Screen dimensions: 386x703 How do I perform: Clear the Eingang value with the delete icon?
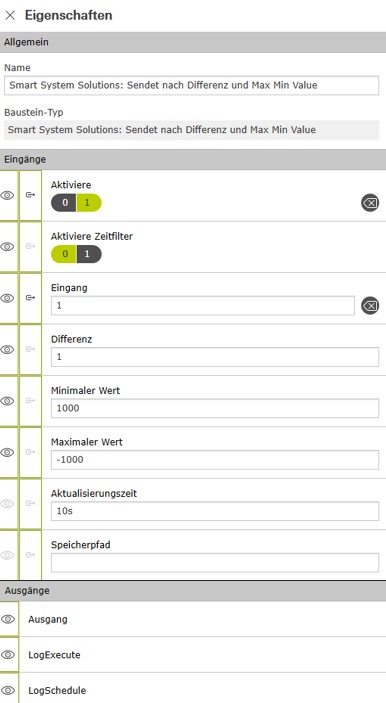tap(370, 306)
